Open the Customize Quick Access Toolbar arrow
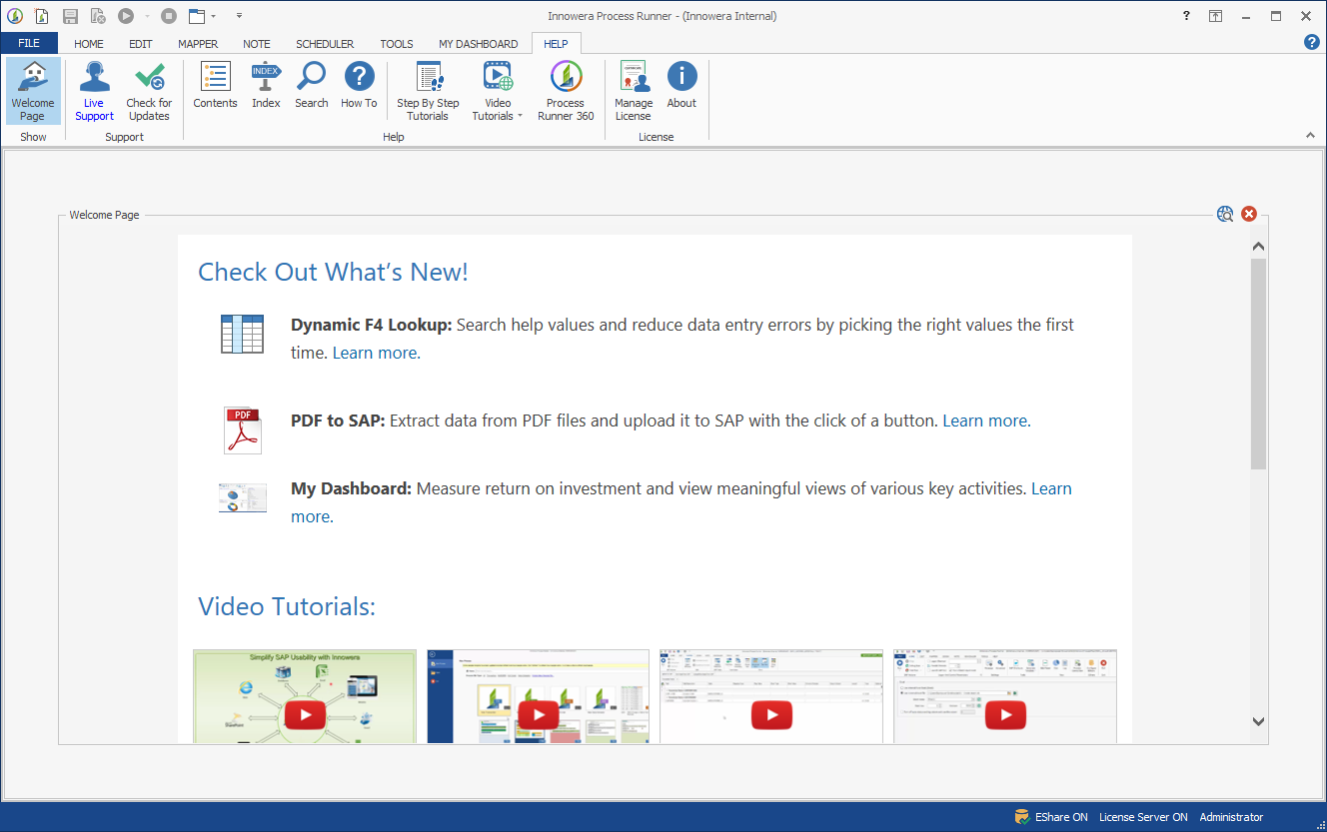 coord(239,16)
